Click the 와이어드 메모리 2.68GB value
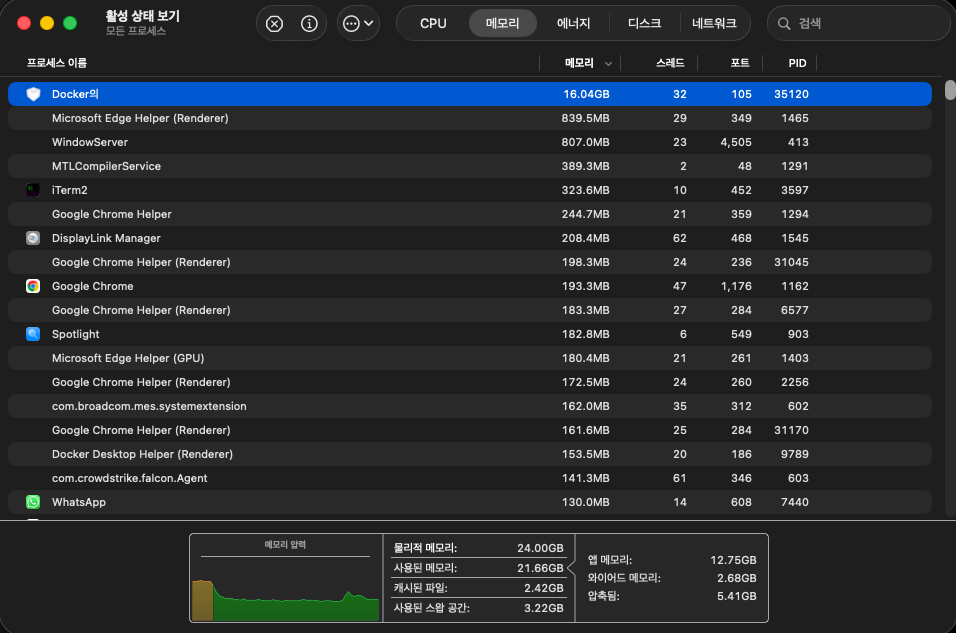The width and height of the screenshot is (956, 633). click(x=737, y=578)
